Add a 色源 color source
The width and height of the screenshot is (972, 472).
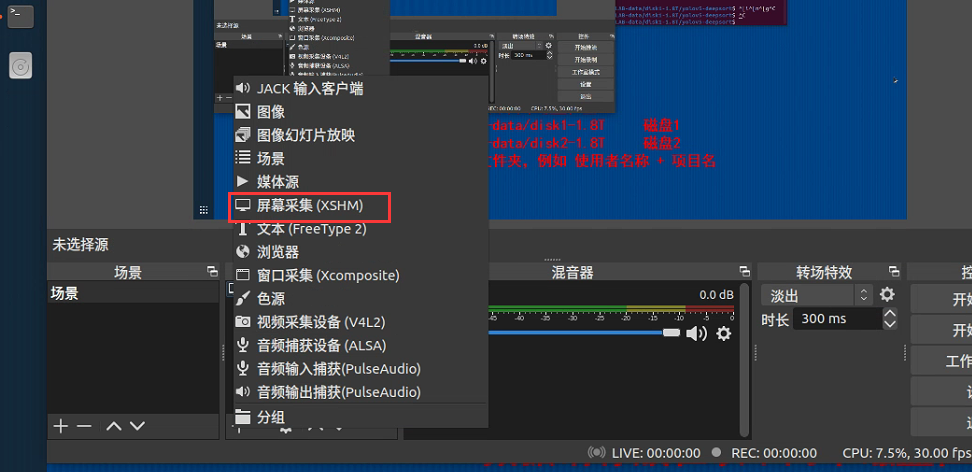tap(361, 299)
